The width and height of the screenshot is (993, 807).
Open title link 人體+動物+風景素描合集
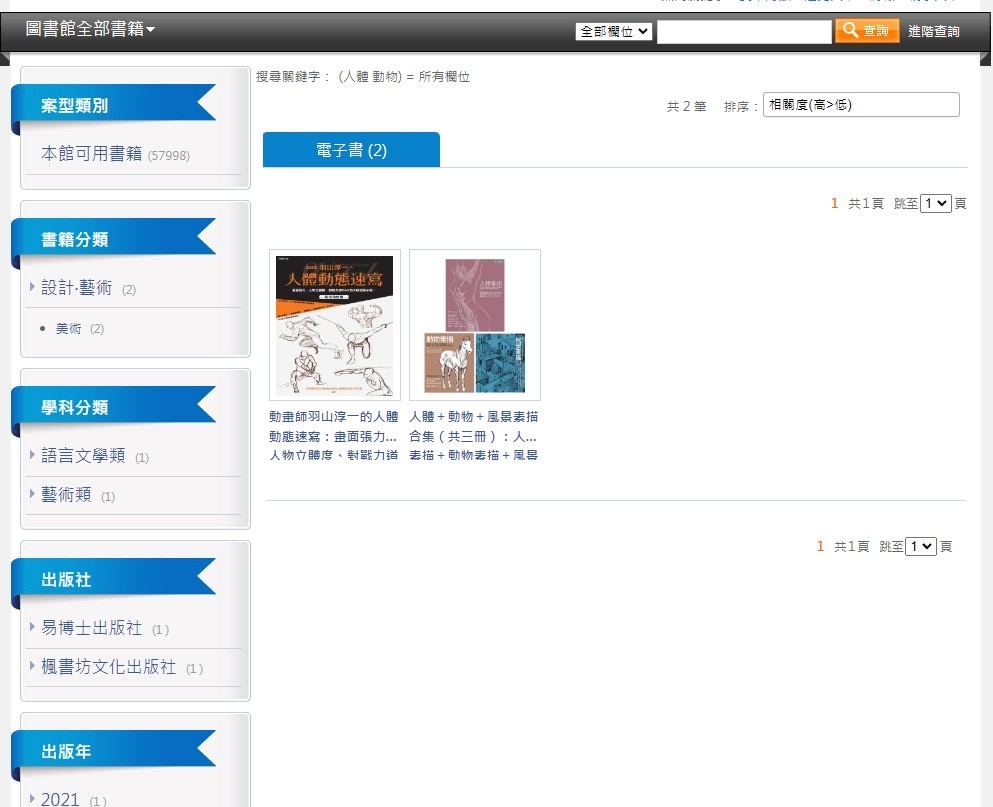[474, 426]
